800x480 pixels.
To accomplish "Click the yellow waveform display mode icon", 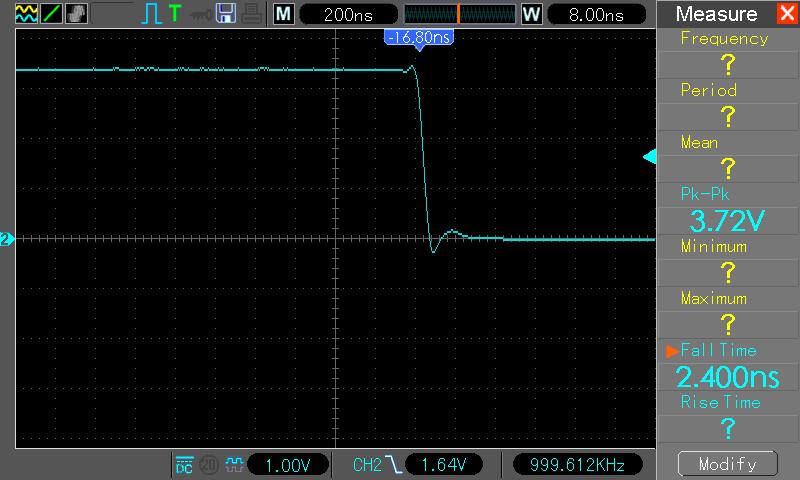I will (x=26, y=14).
